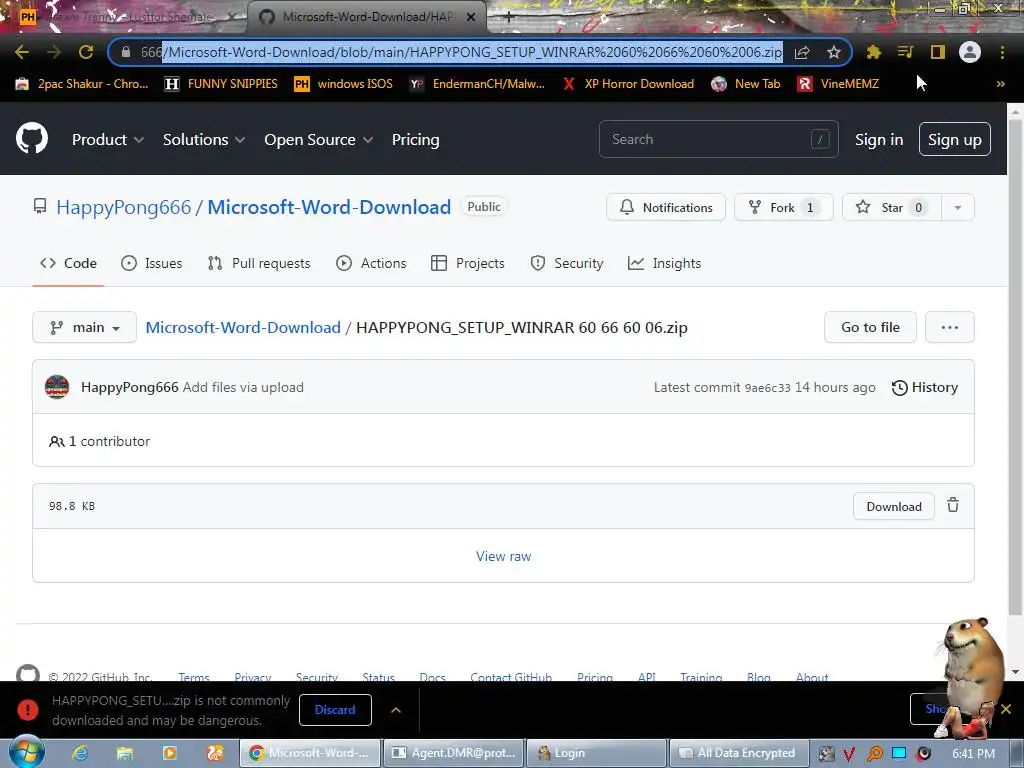
Task: Reload the page with refresh icon
Action: [x=86, y=52]
